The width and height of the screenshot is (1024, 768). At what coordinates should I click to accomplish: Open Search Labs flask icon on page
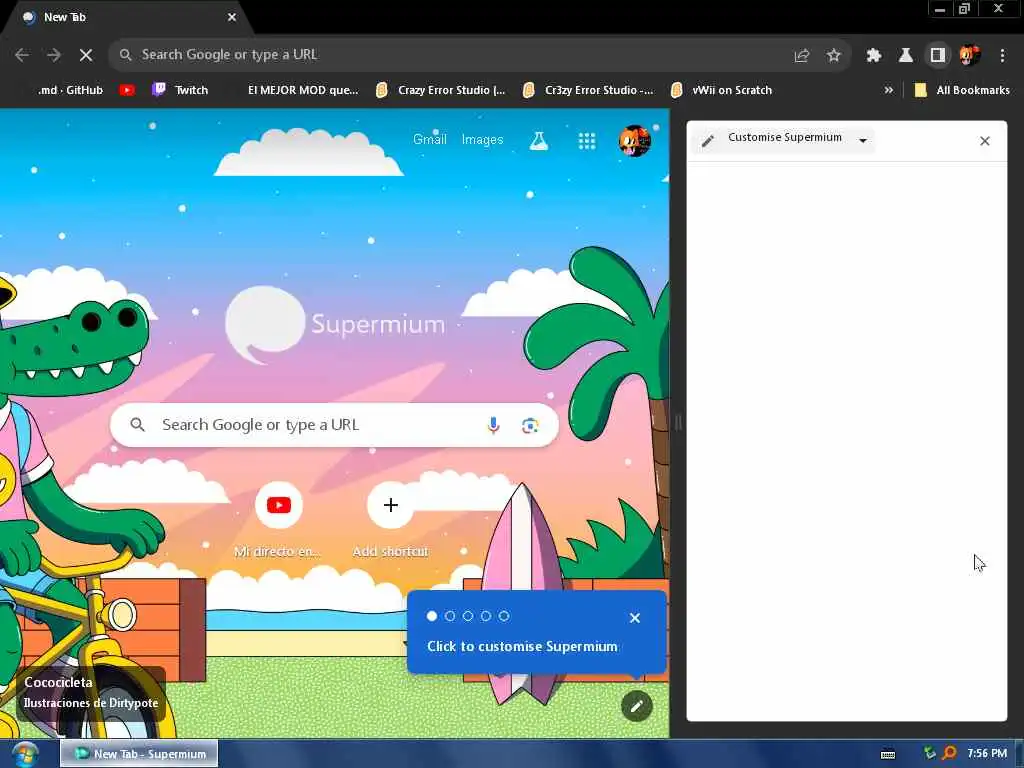(539, 140)
